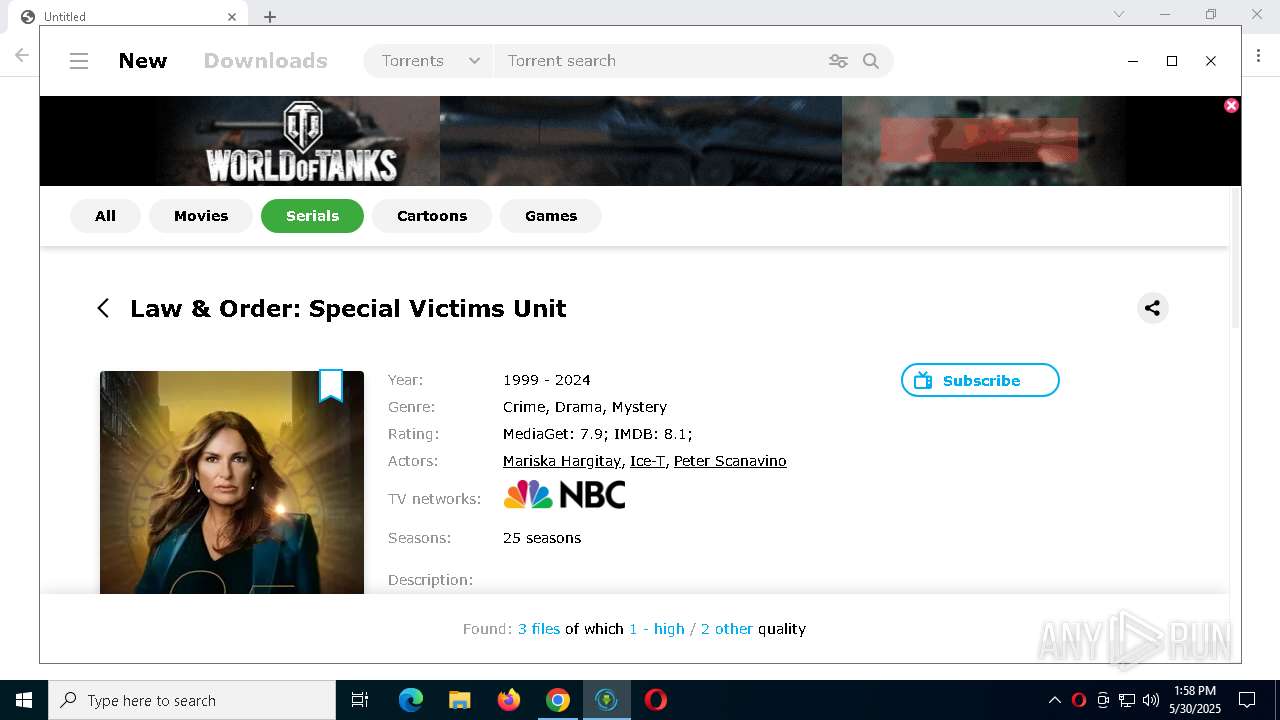Open network settings tray icon

[x=1127, y=700]
